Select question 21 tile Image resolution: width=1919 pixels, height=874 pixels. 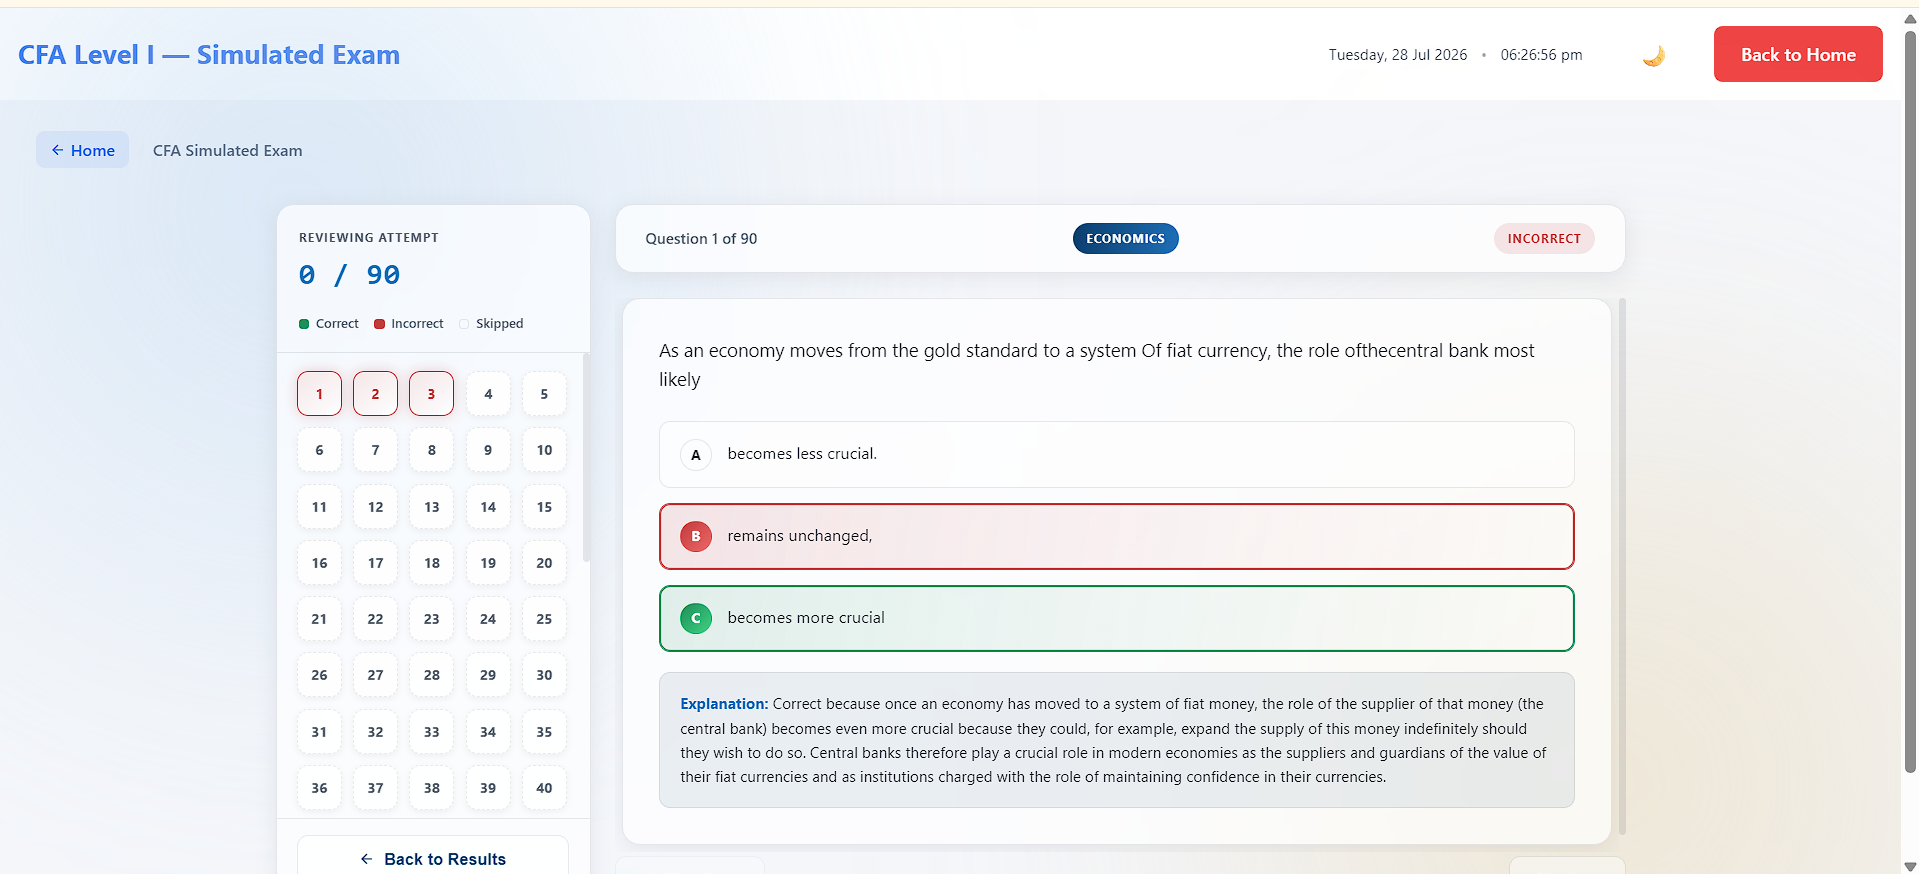[319, 619]
